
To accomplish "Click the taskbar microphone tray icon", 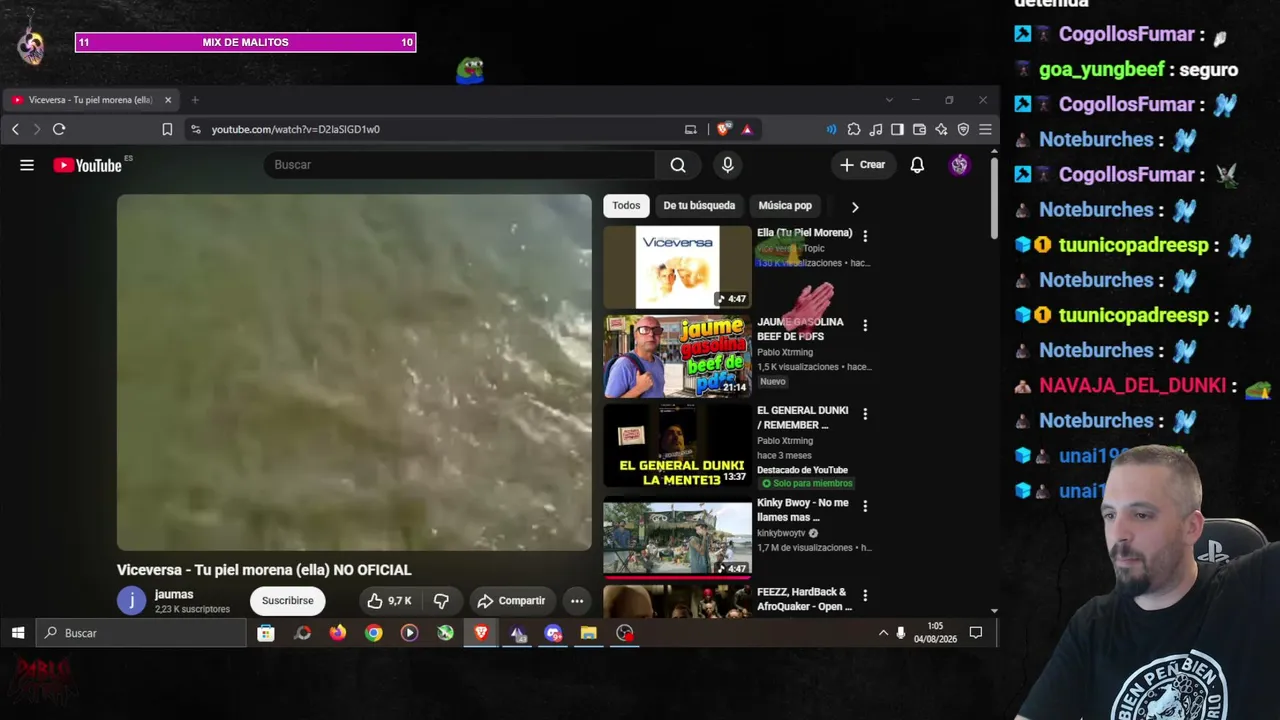I will (x=901, y=633).
